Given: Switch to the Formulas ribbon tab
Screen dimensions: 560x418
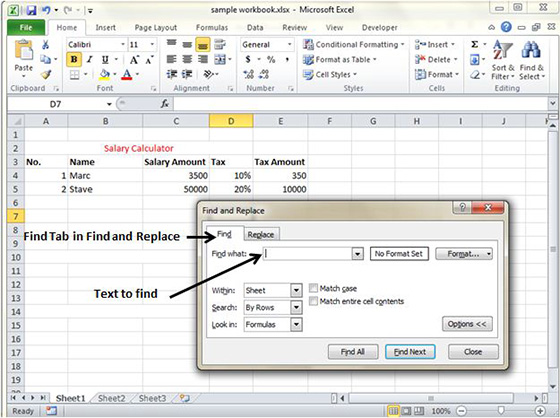Looking at the screenshot, I should pyautogui.click(x=212, y=28).
